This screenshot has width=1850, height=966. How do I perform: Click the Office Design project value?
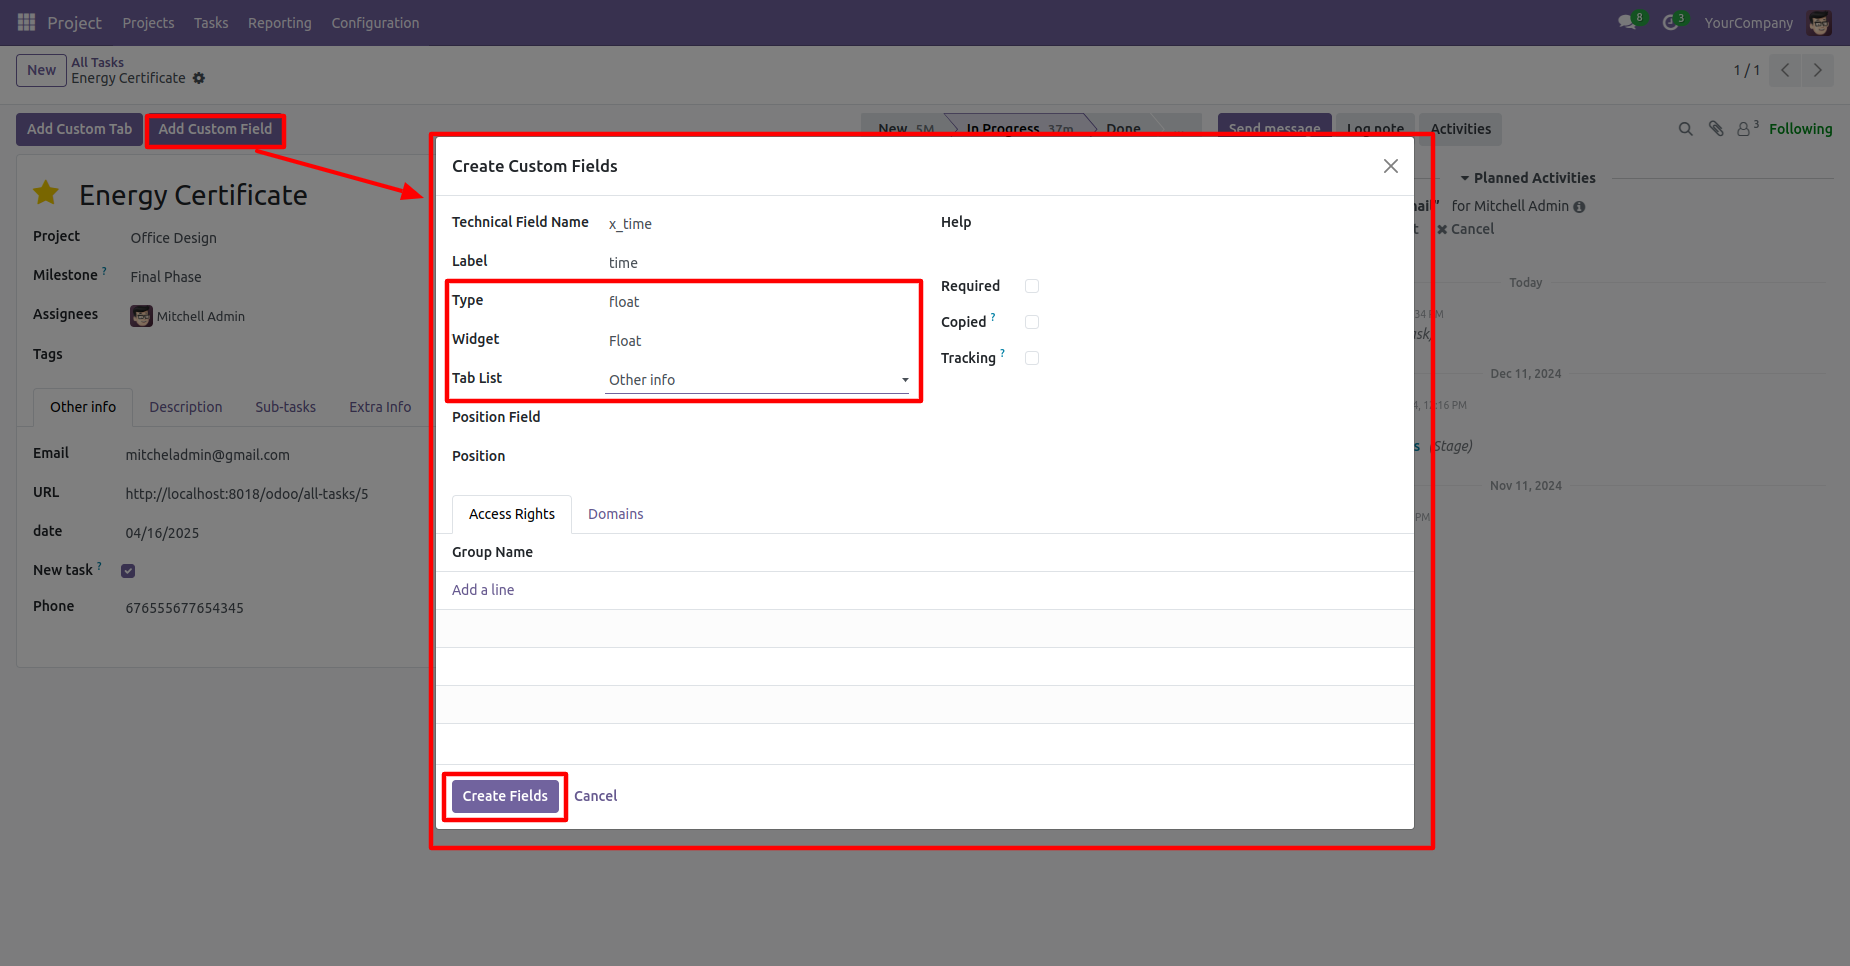pos(173,238)
